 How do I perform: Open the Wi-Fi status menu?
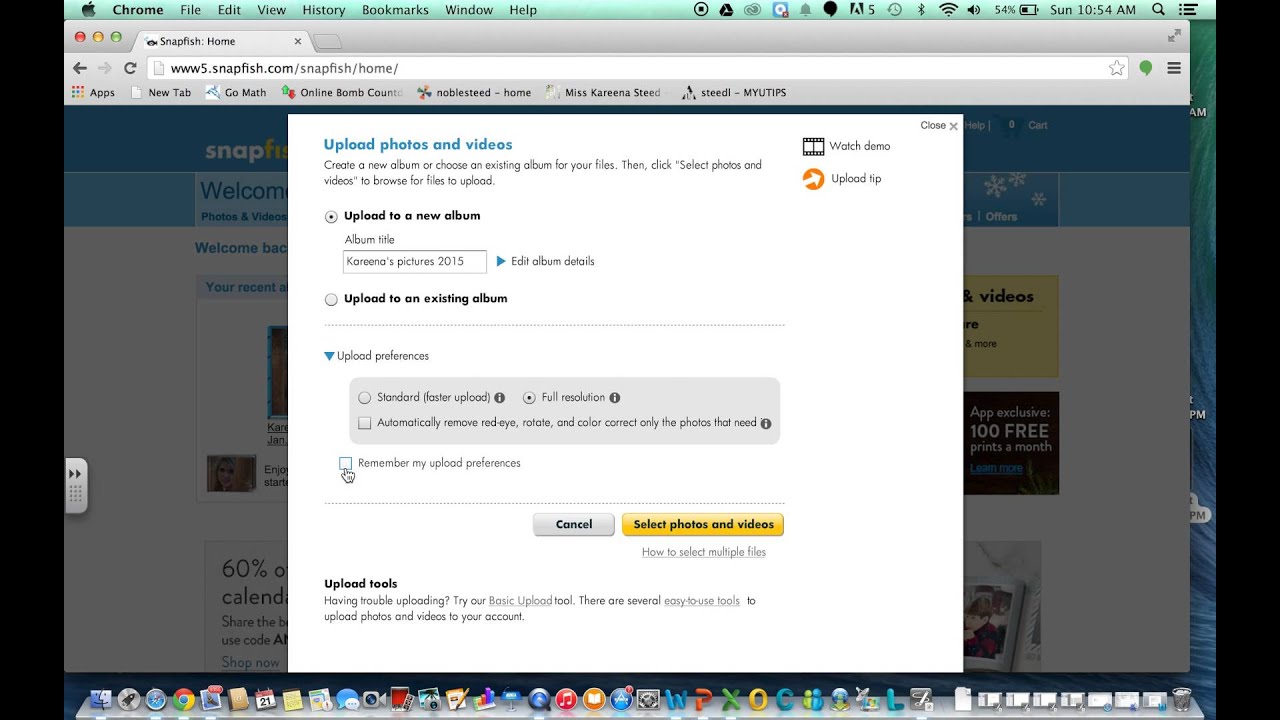[948, 10]
